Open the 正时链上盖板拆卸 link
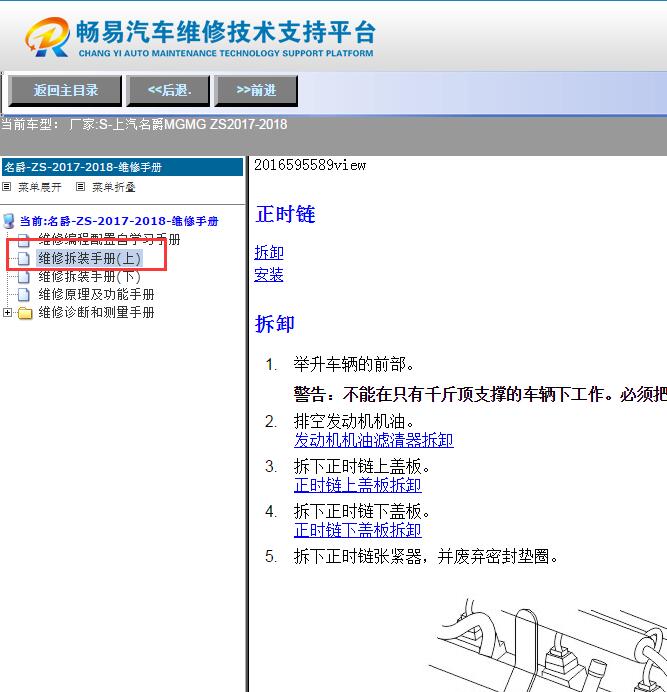This screenshot has width=667, height=692. (358, 485)
